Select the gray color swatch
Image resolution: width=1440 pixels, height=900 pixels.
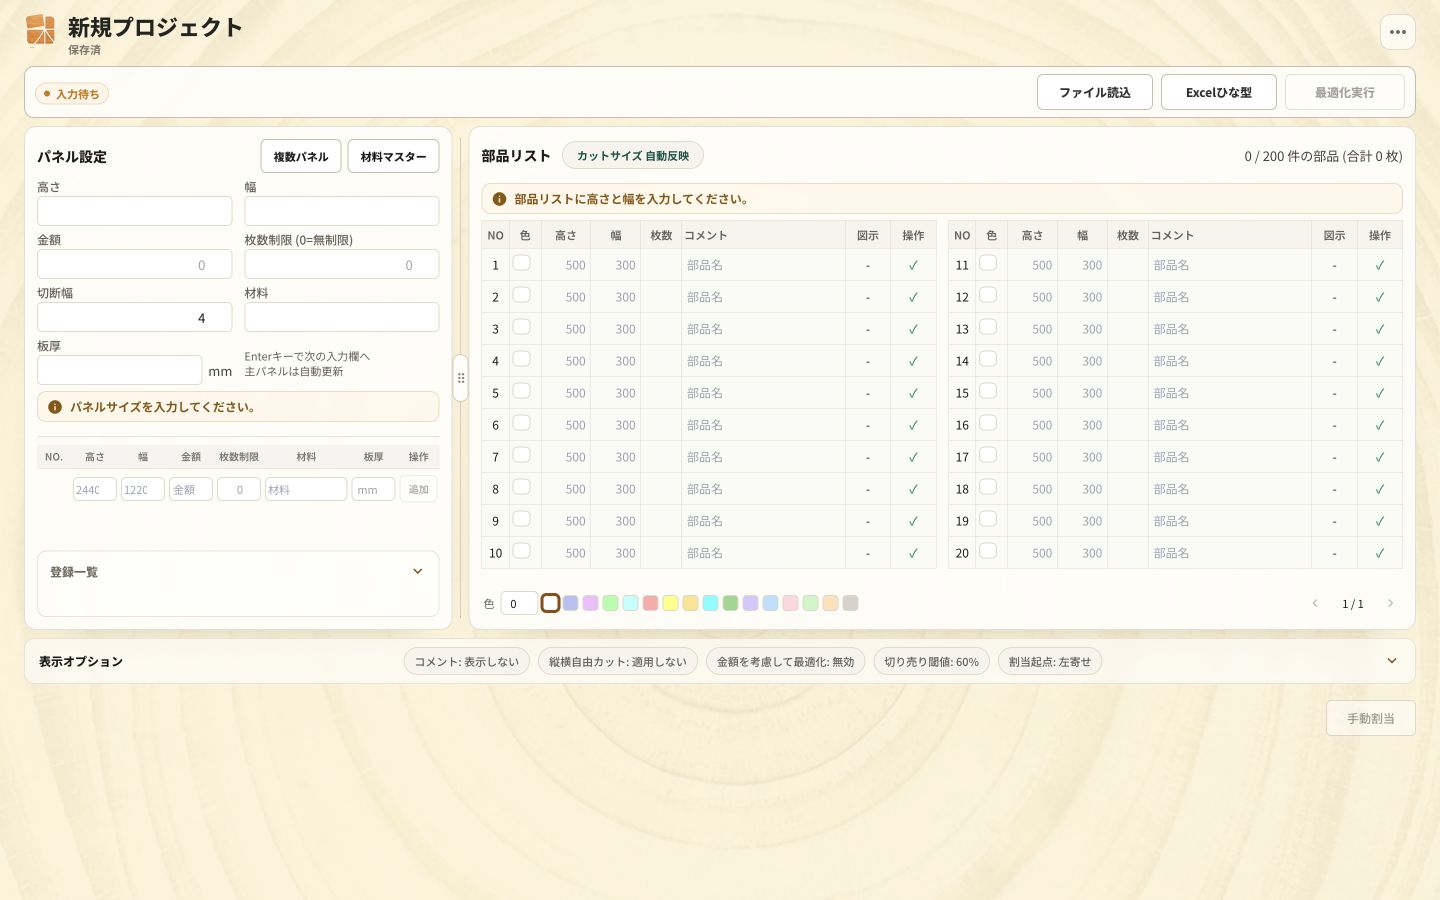click(x=850, y=603)
